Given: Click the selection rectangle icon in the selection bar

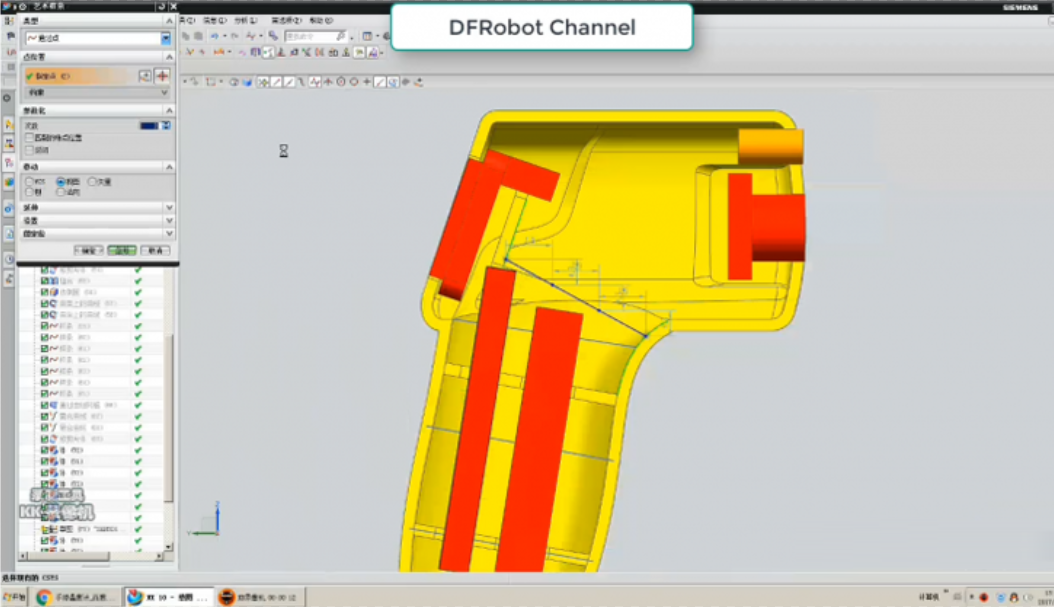Looking at the screenshot, I should (x=211, y=82).
